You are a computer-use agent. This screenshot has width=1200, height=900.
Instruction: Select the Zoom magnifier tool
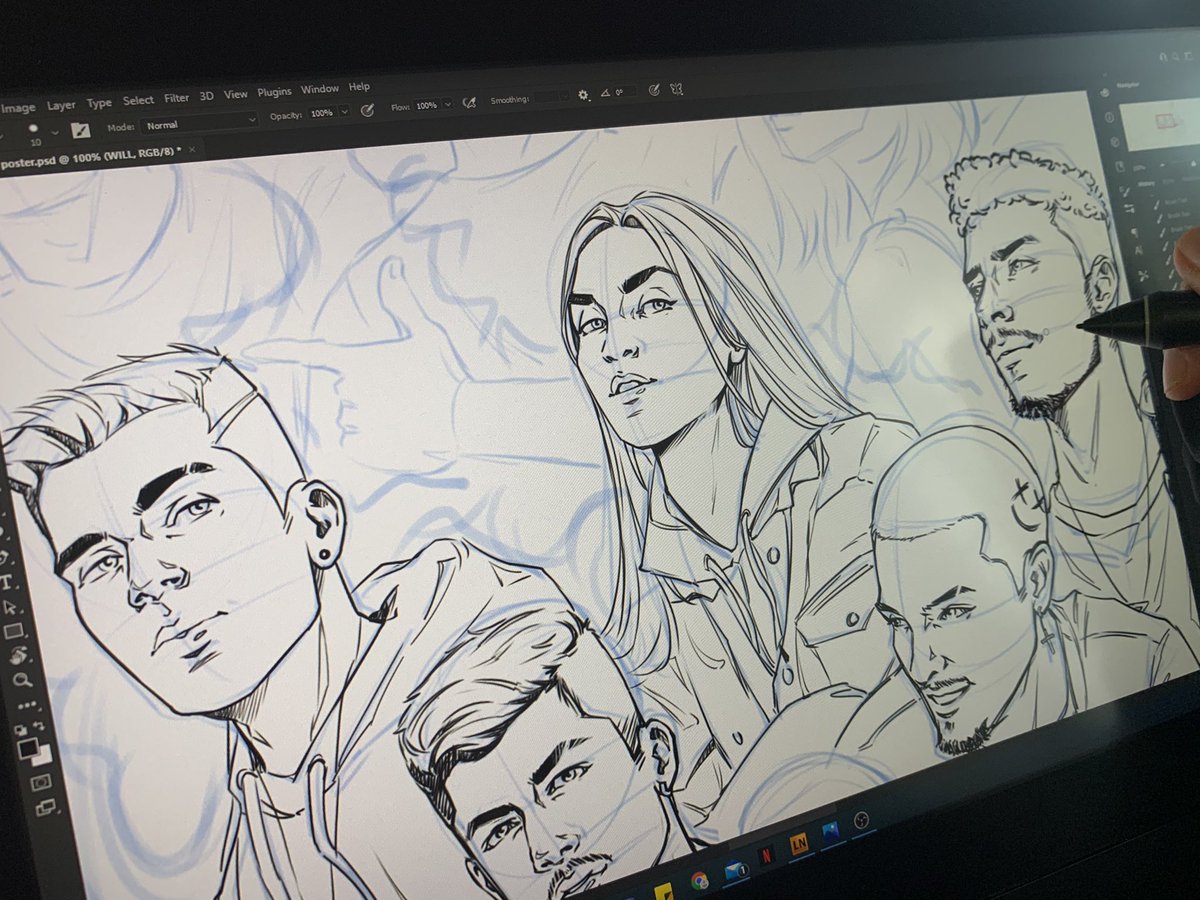(x=22, y=679)
